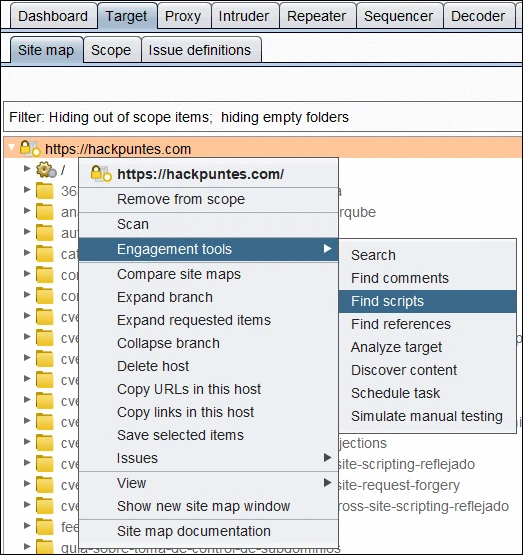523x555 pixels.
Task: Click the site map filter bar
Action: 263,117
